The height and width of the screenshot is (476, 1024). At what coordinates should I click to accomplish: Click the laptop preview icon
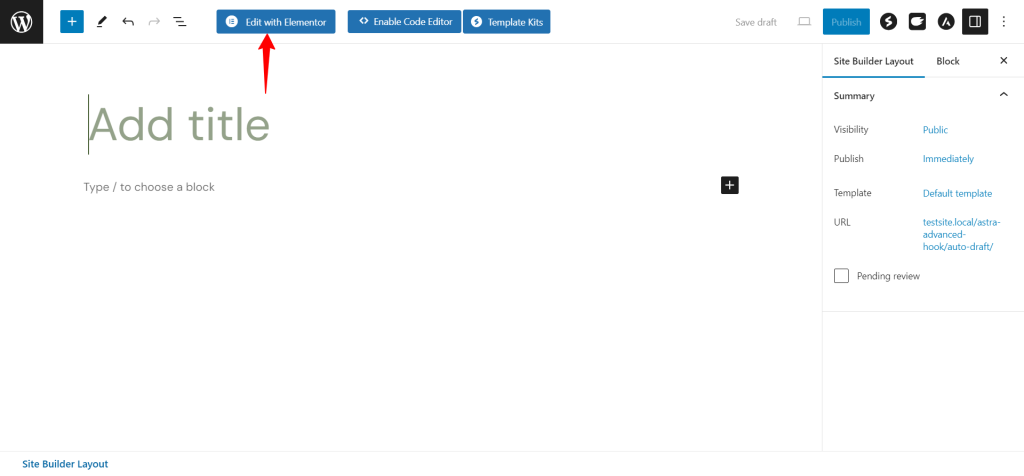point(804,22)
